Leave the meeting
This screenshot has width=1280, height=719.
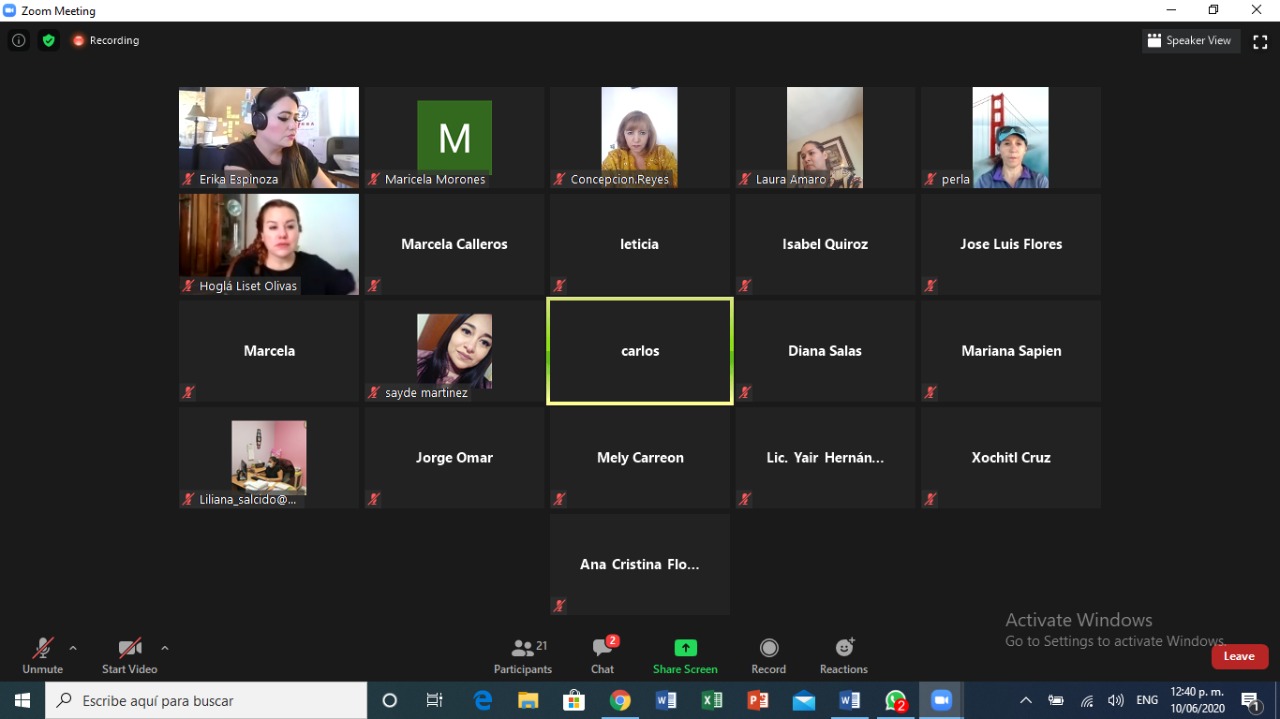click(x=1239, y=656)
